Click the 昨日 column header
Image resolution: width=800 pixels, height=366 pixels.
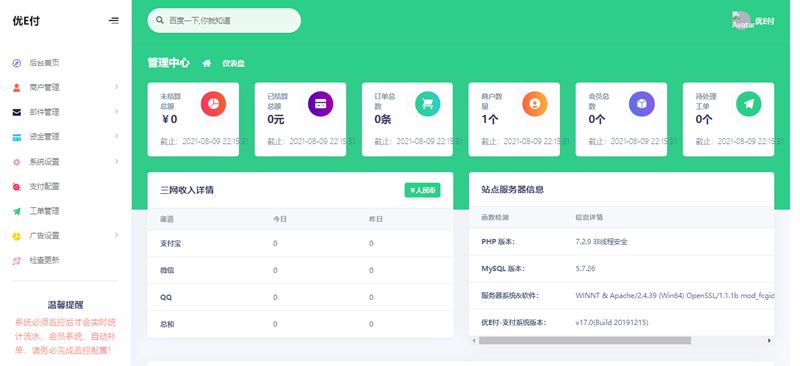(376, 219)
